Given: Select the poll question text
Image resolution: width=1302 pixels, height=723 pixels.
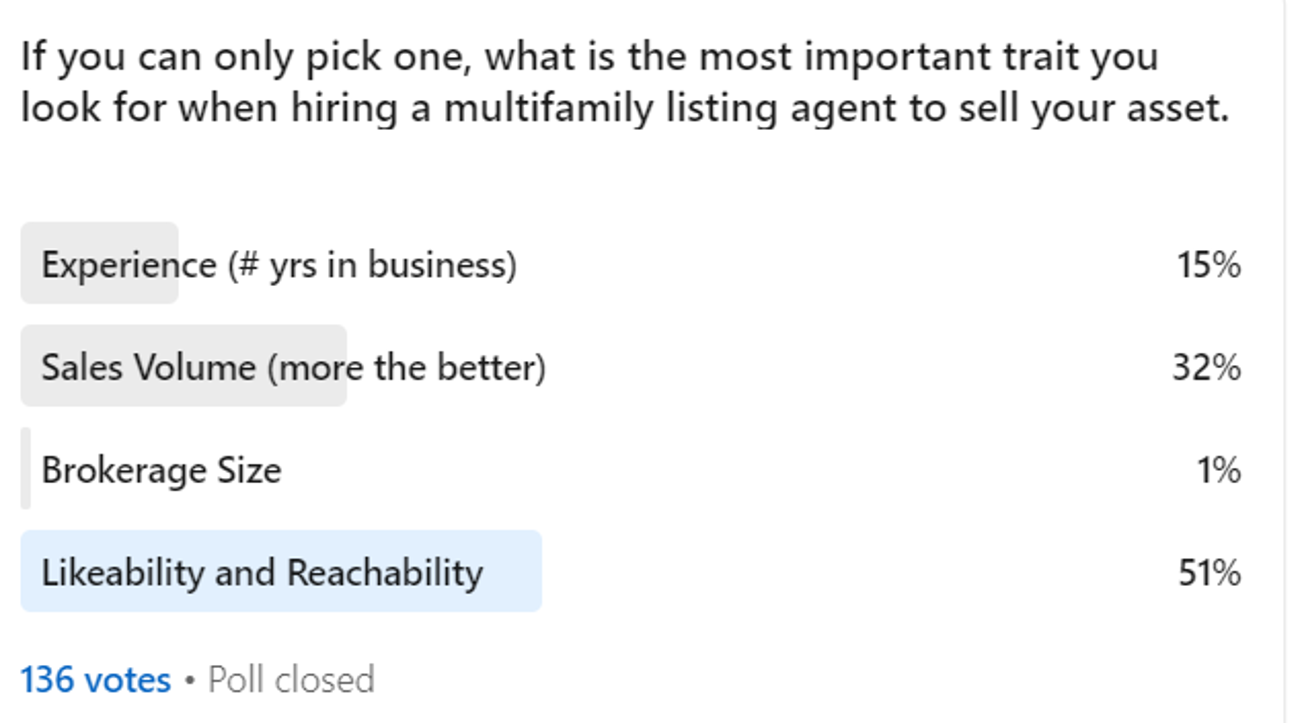Looking at the screenshot, I should (x=624, y=82).
